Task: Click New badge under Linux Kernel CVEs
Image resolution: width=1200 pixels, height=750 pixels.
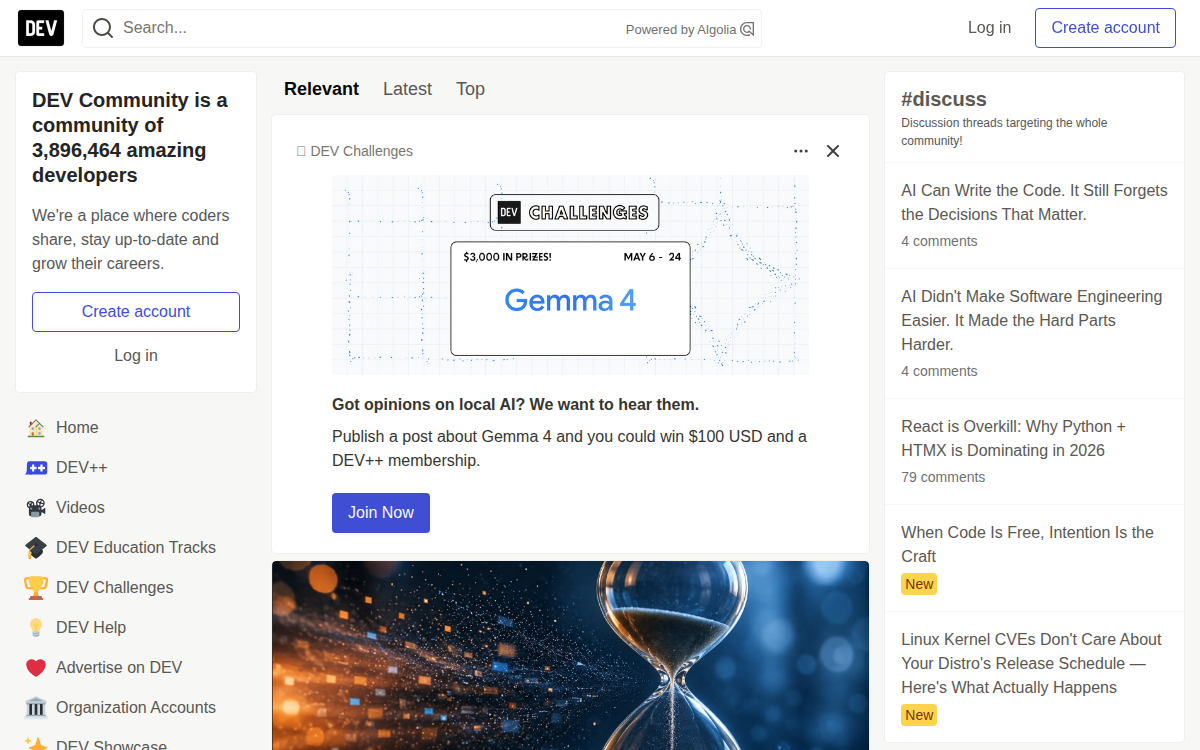Action: pos(919,716)
